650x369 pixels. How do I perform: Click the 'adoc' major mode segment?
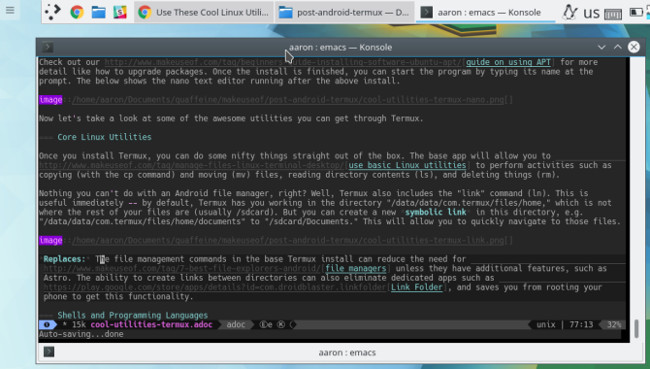pyautogui.click(x=236, y=325)
